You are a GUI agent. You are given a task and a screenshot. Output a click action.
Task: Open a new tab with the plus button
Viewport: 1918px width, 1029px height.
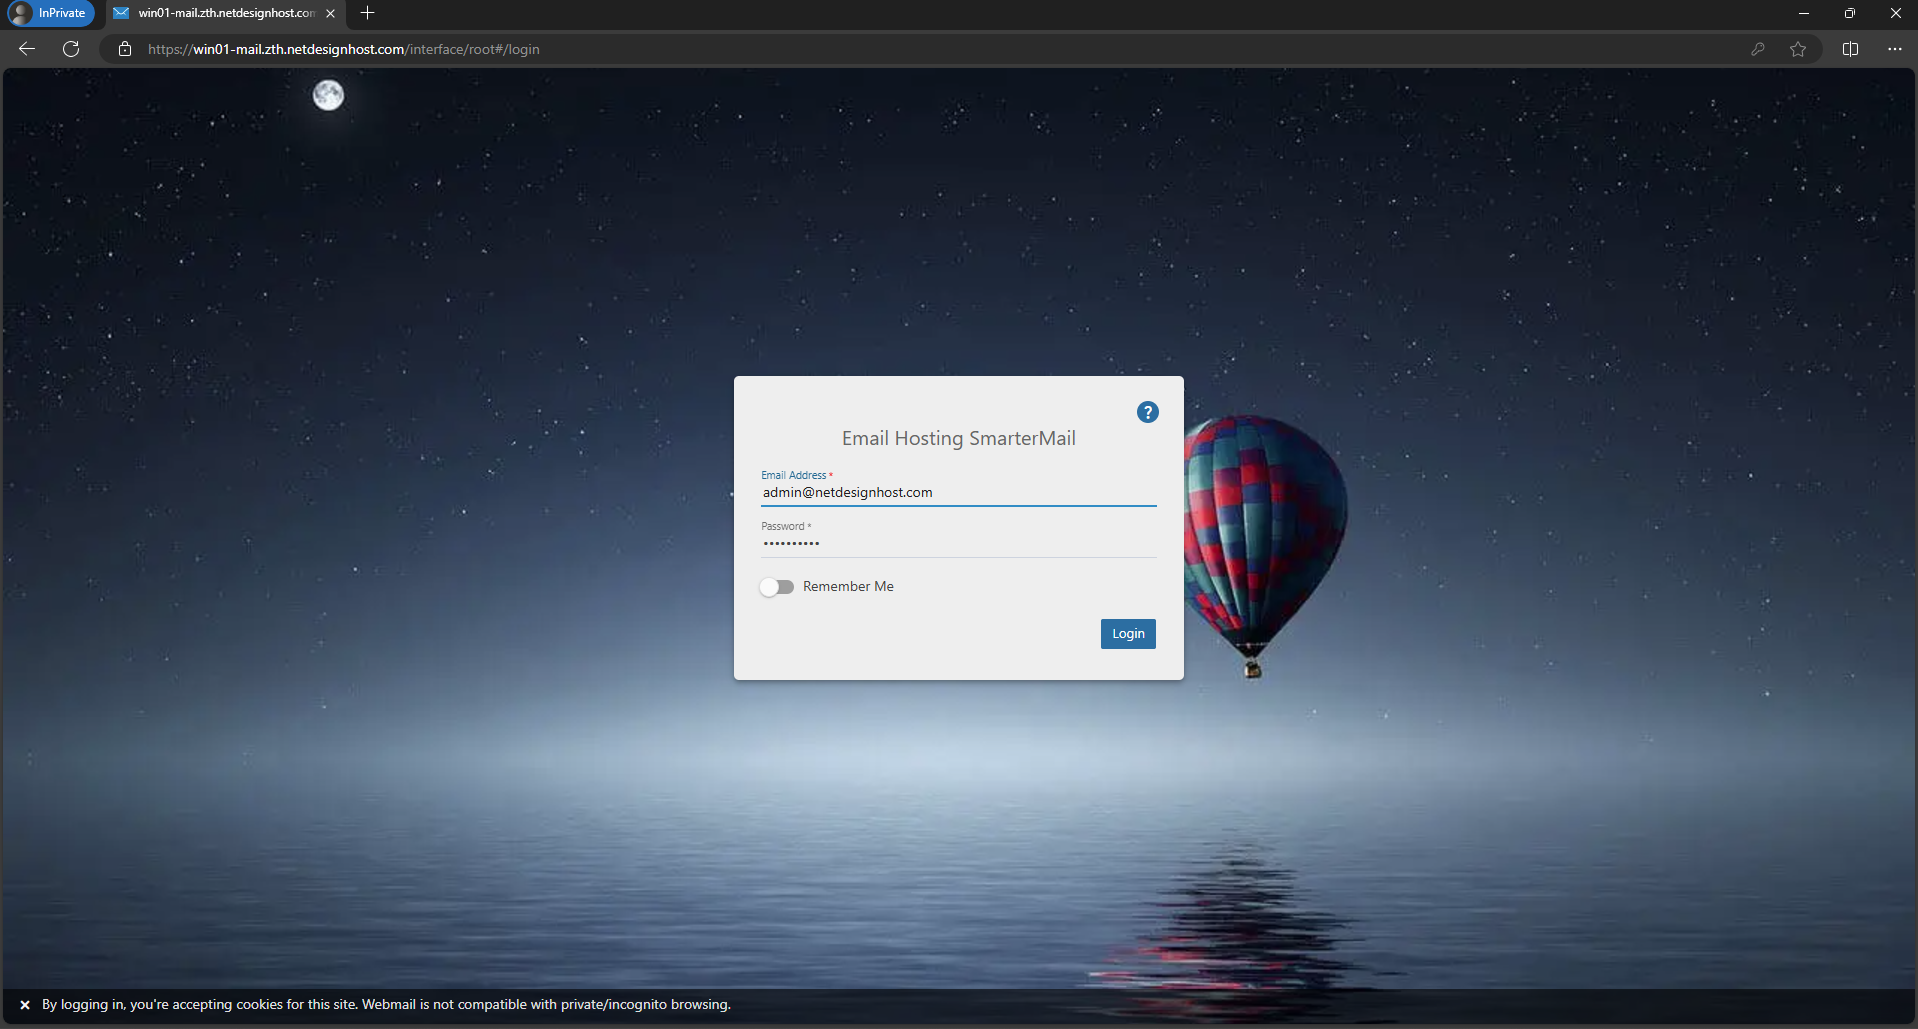coord(367,13)
